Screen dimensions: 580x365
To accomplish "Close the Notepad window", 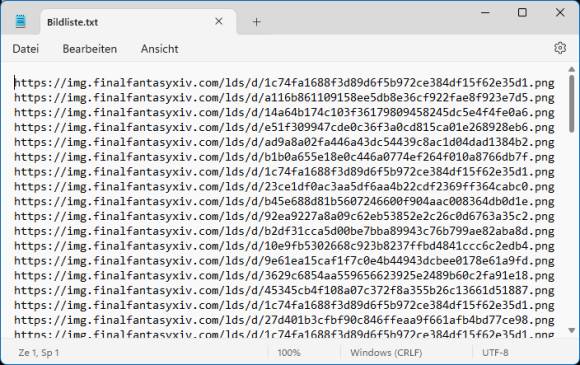I will tap(560, 13).
